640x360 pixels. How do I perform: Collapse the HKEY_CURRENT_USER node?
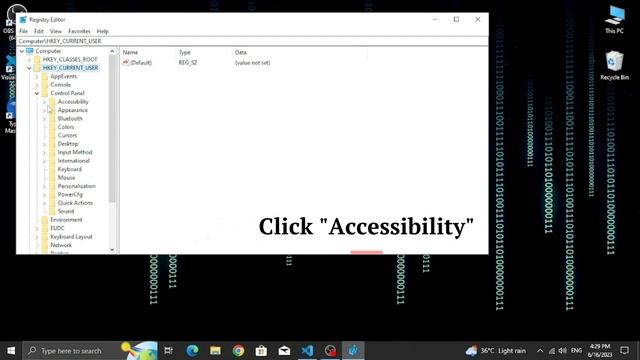pyautogui.click(x=29, y=68)
